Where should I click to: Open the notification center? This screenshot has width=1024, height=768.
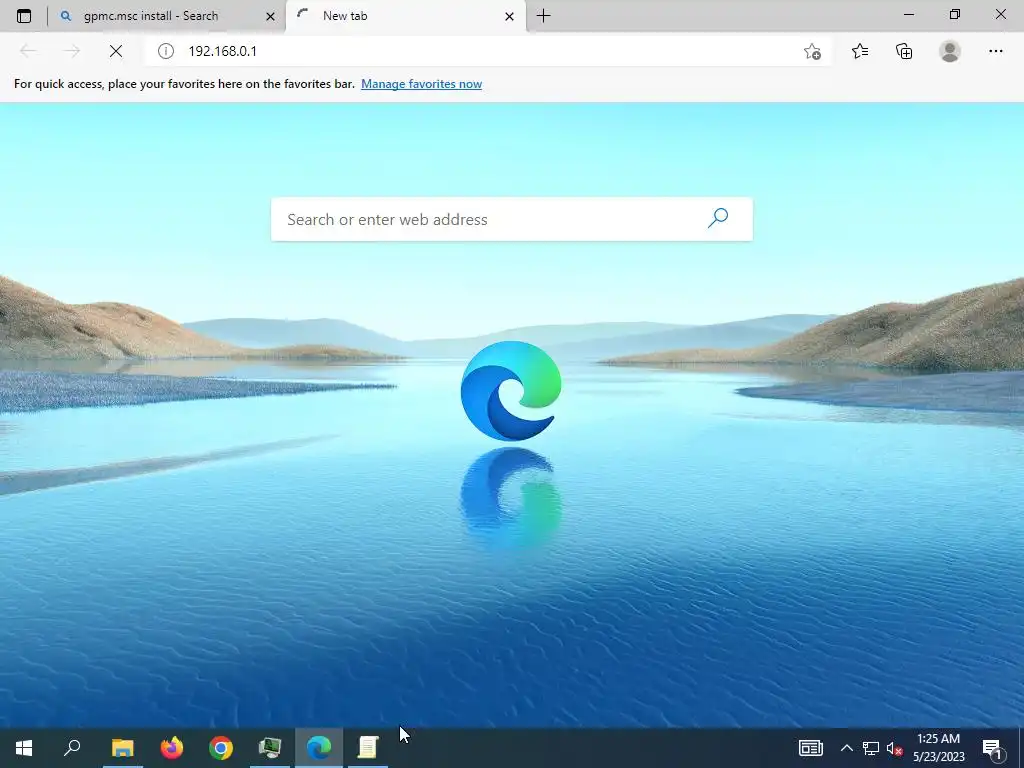pyautogui.click(x=992, y=748)
